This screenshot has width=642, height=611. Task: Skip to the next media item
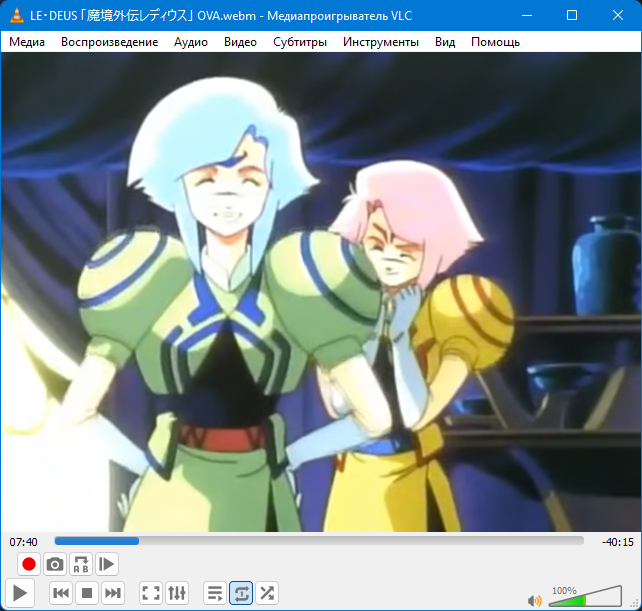pyautogui.click(x=113, y=593)
